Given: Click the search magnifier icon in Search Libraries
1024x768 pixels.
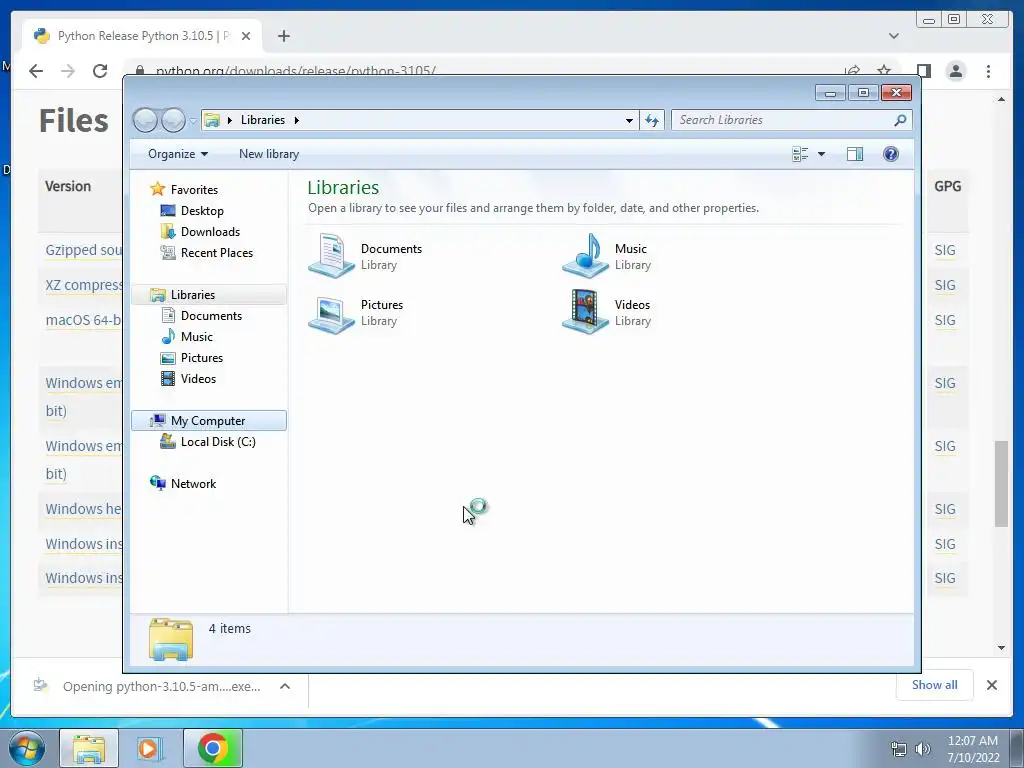Looking at the screenshot, I should tap(900, 120).
